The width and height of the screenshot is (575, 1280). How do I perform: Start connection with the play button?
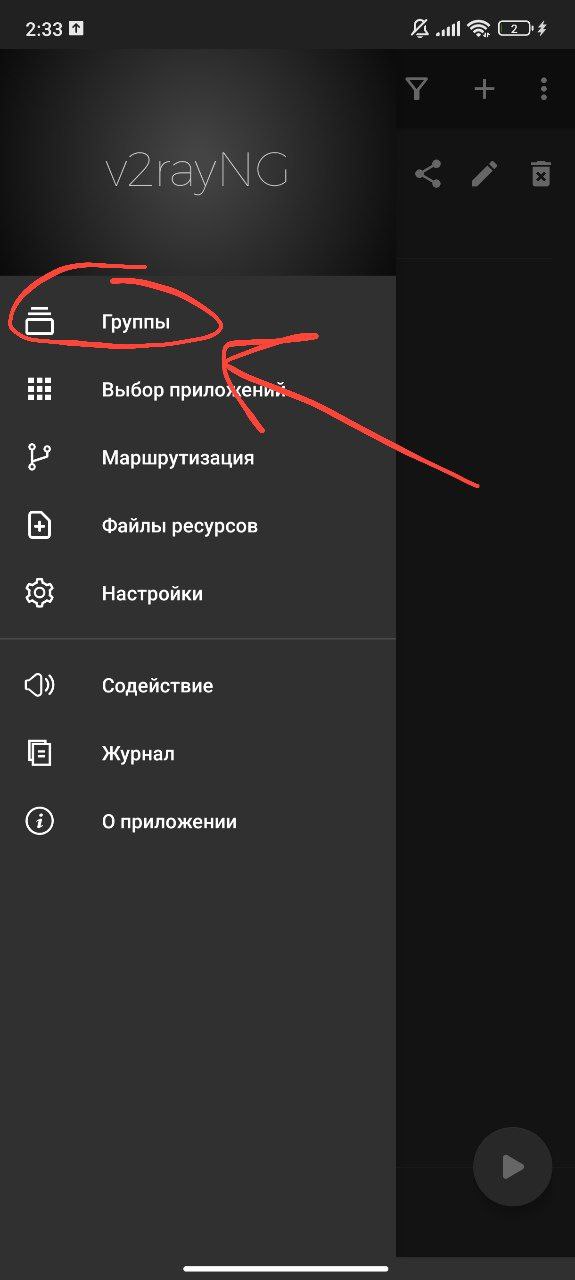[x=512, y=1166]
